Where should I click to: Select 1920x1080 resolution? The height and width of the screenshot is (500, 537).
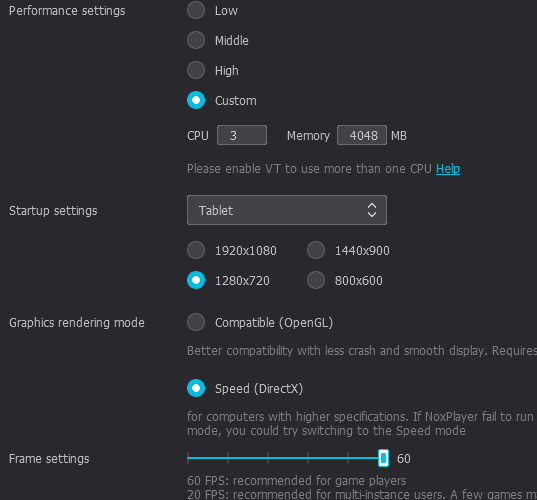pos(196,250)
